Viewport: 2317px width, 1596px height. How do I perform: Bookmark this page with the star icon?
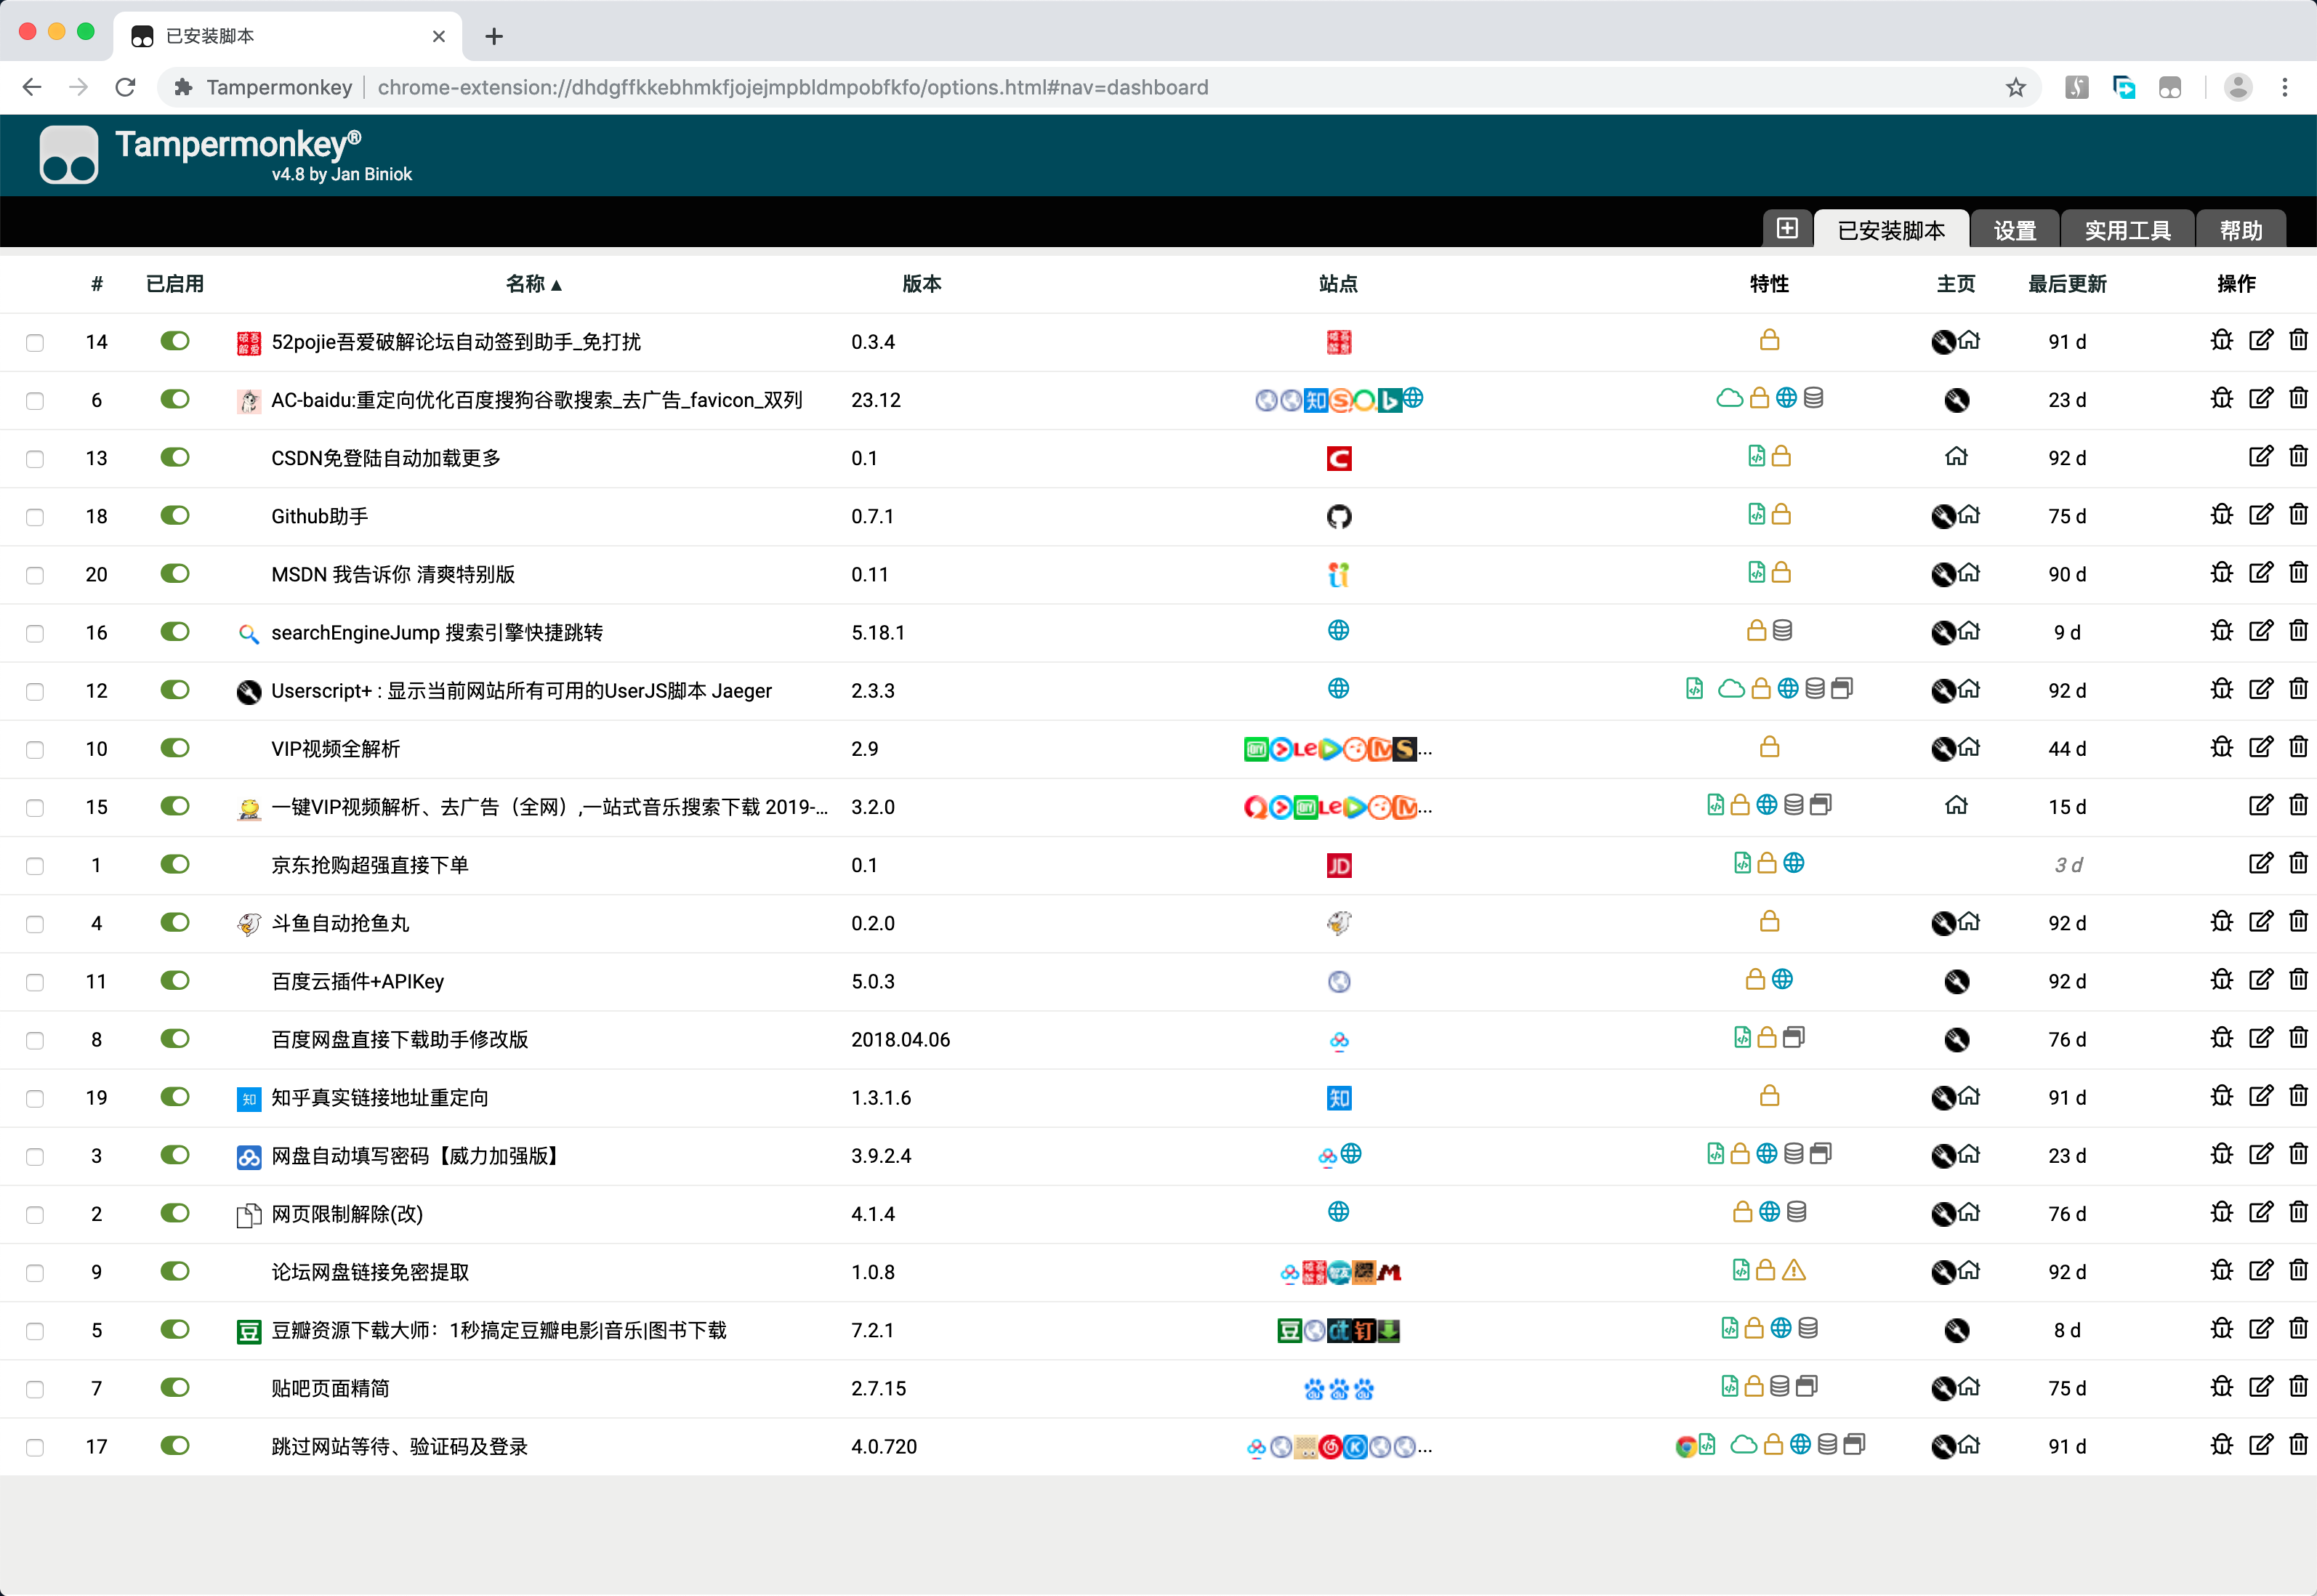point(2015,87)
